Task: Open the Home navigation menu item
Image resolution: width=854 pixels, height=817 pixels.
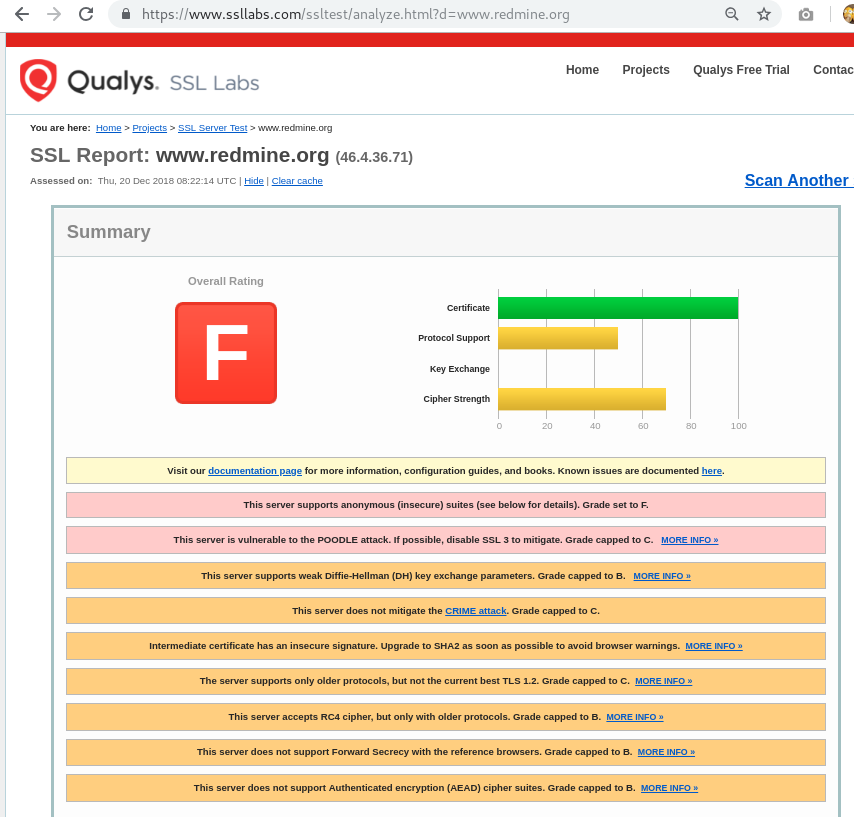Action: pos(582,70)
